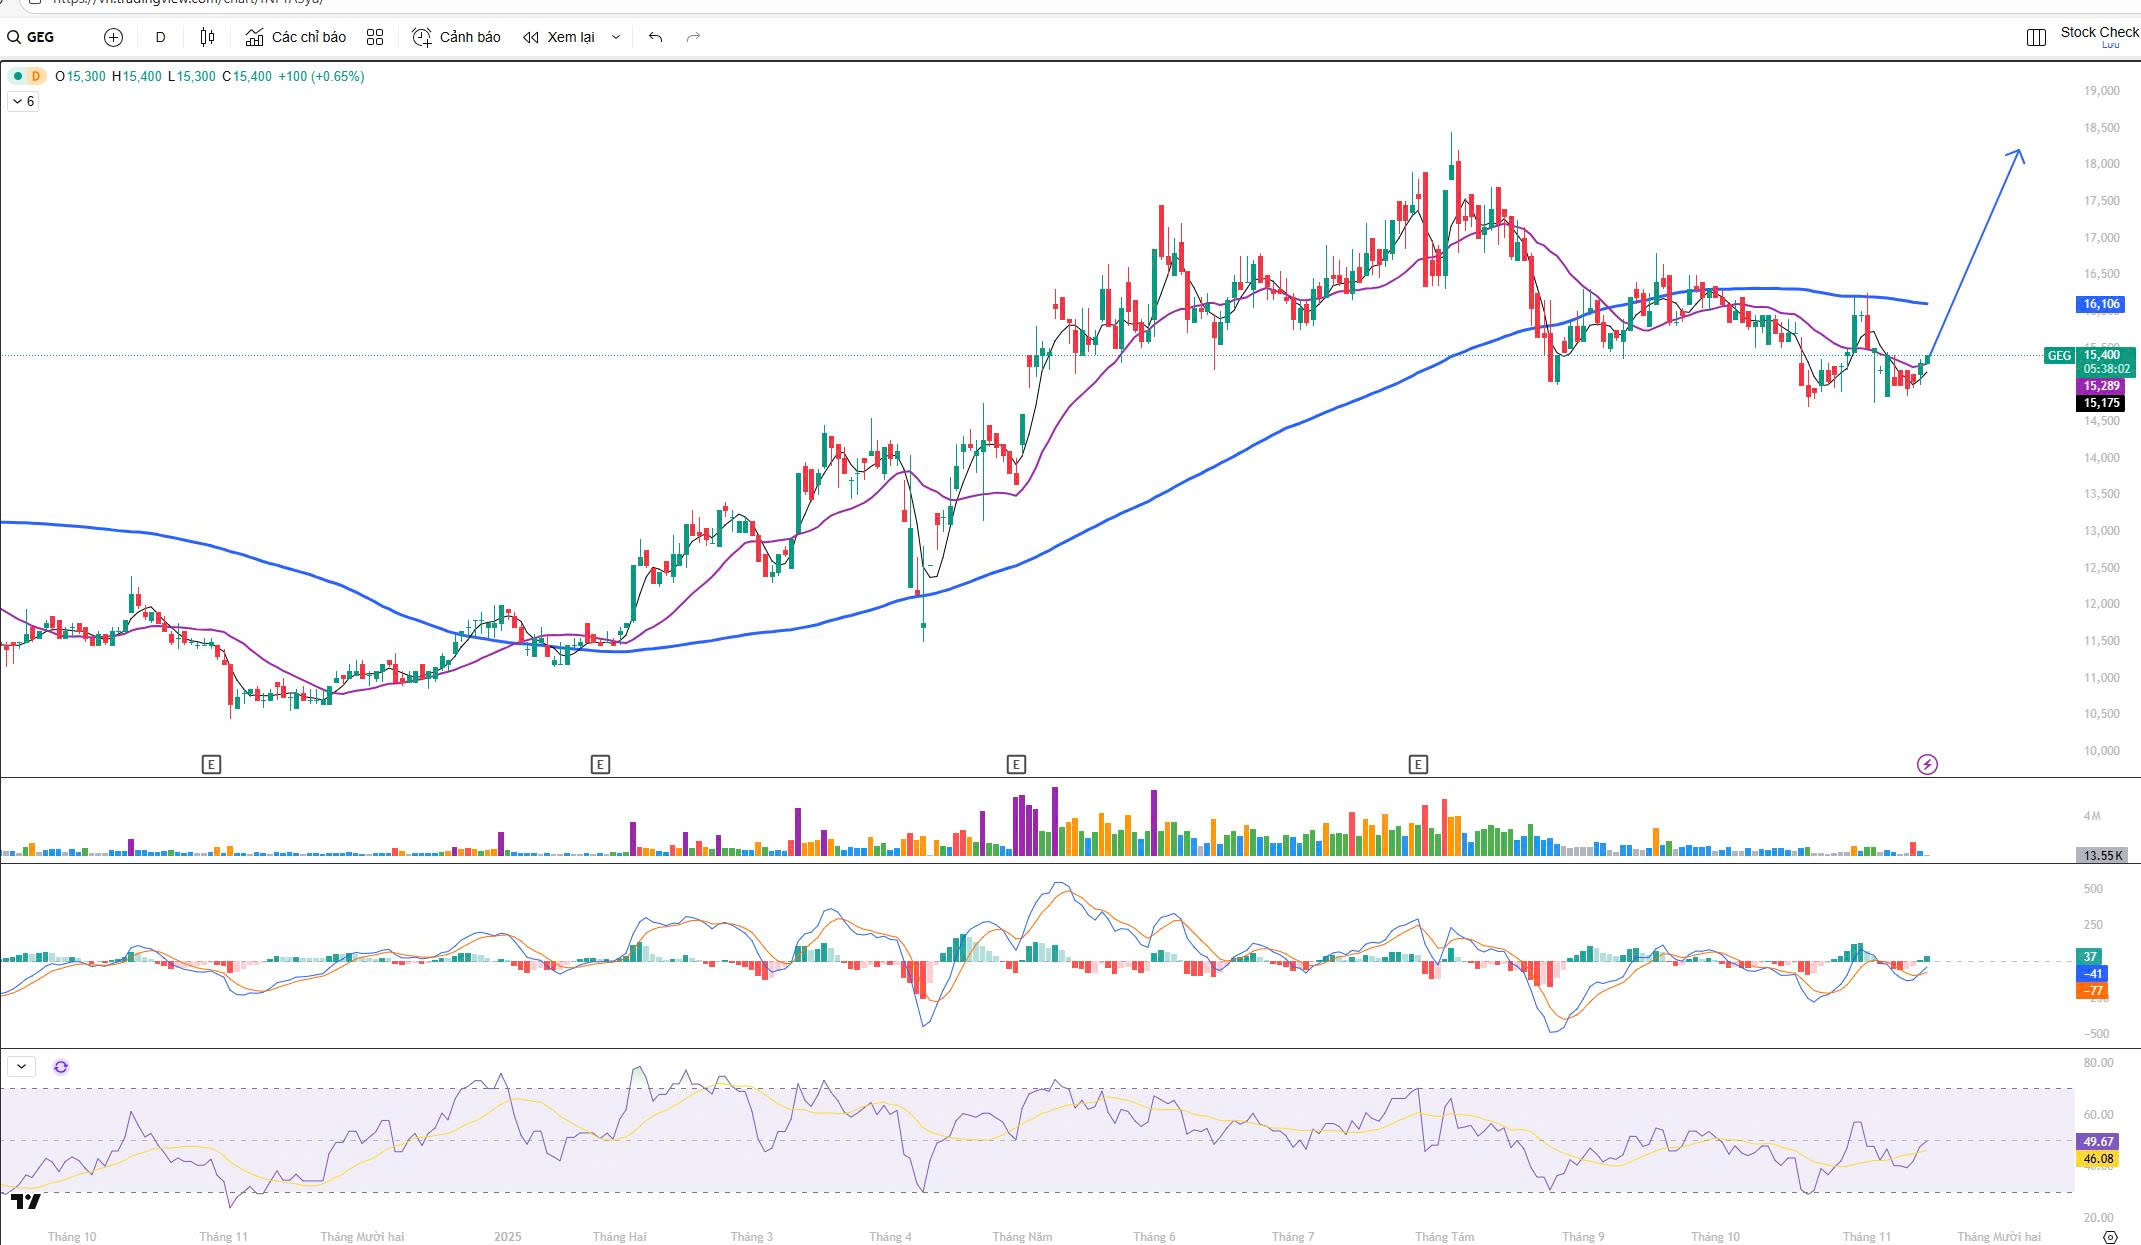This screenshot has height=1245, width=2141.
Task: Open dropdown arrow next to Xem lại
Action: coord(616,37)
